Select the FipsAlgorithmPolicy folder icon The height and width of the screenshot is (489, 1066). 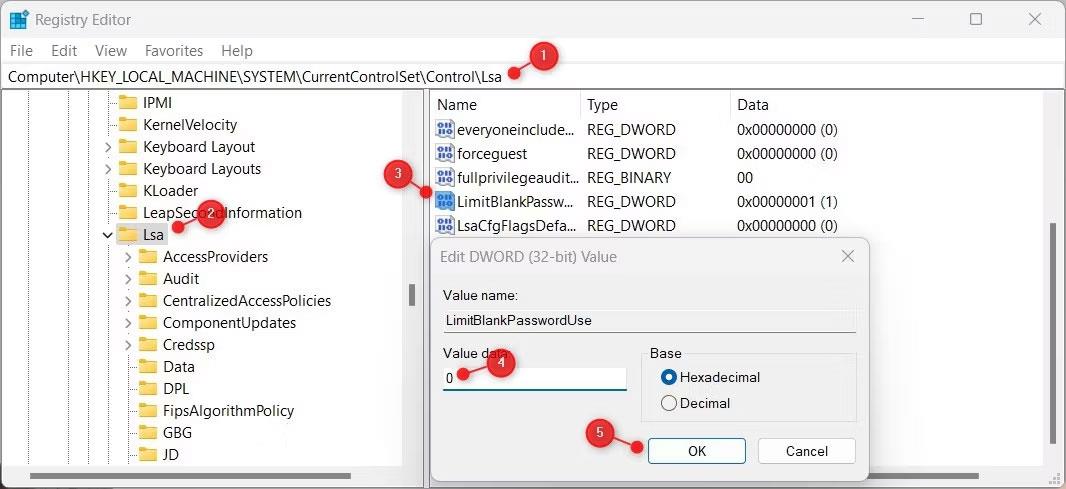click(148, 410)
